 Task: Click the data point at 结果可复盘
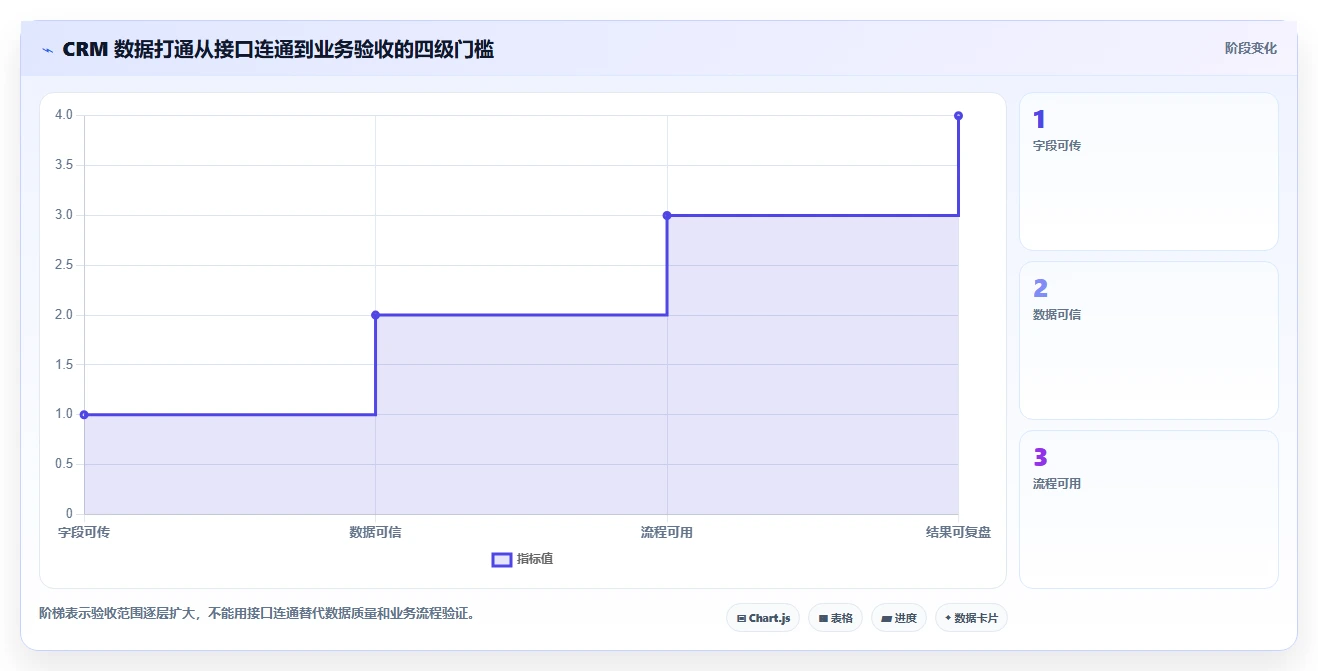tap(958, 116)
